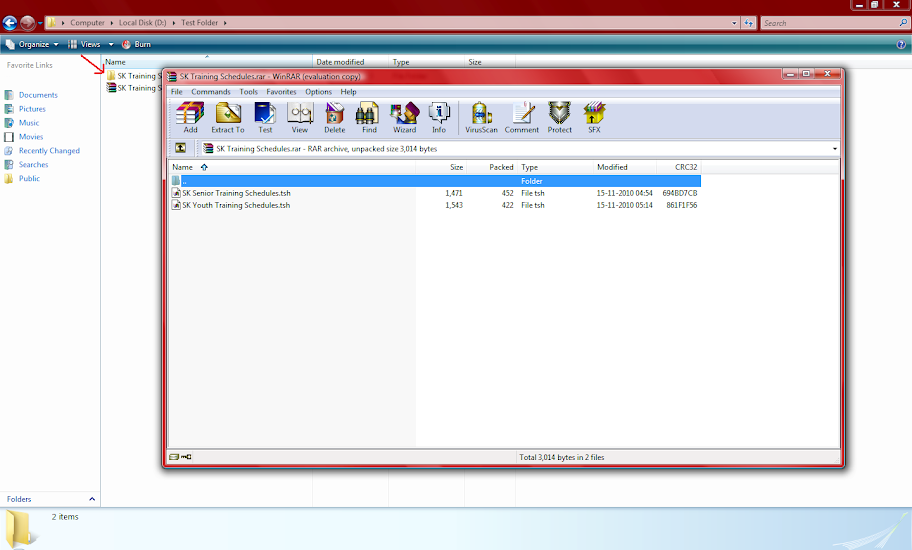
Task: Select the SK Training folder in Explorer
Action: [x=134, y=76]
